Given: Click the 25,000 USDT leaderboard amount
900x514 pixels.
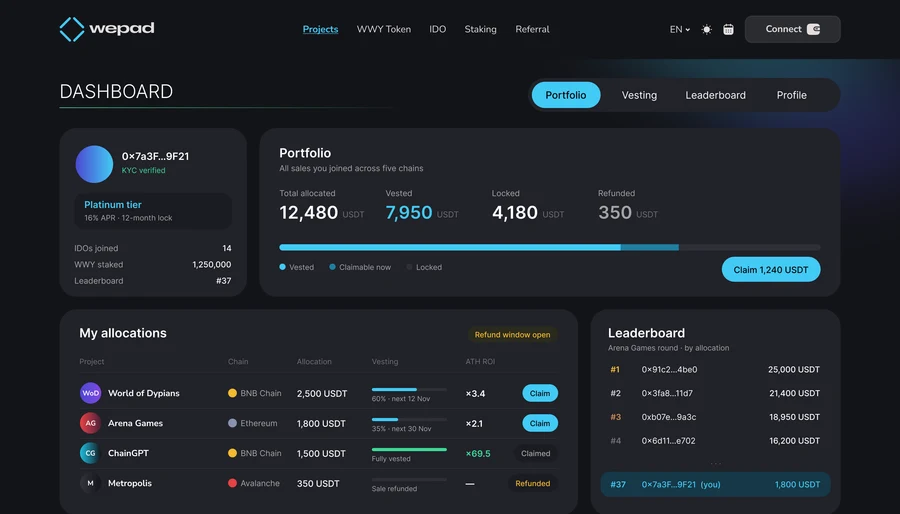Looking at the screenshot, I should (794, 369).
